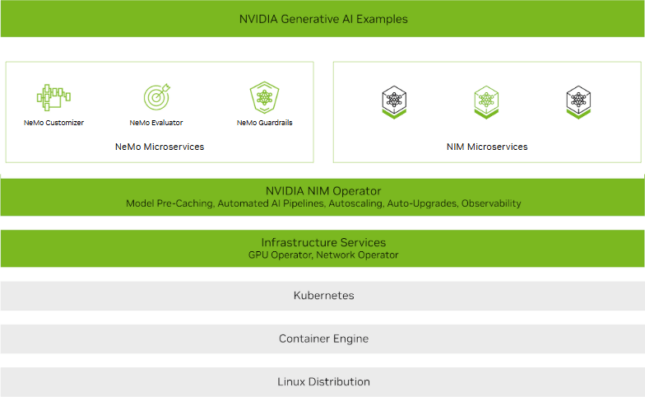Click the Linux Distribution layer bar
Image resolution: width=645 pixels, height=397 pixels.
(x=322, y=382)
